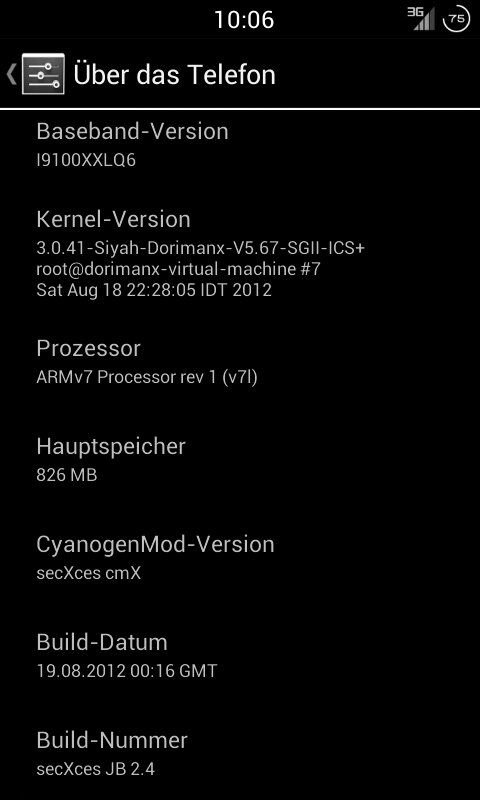The height and width of the screenshot is (800, 480).
Task: Tap the kernel string 3.0.41-Siyah-Dorimanx line
Action: (x=201, y=248)
